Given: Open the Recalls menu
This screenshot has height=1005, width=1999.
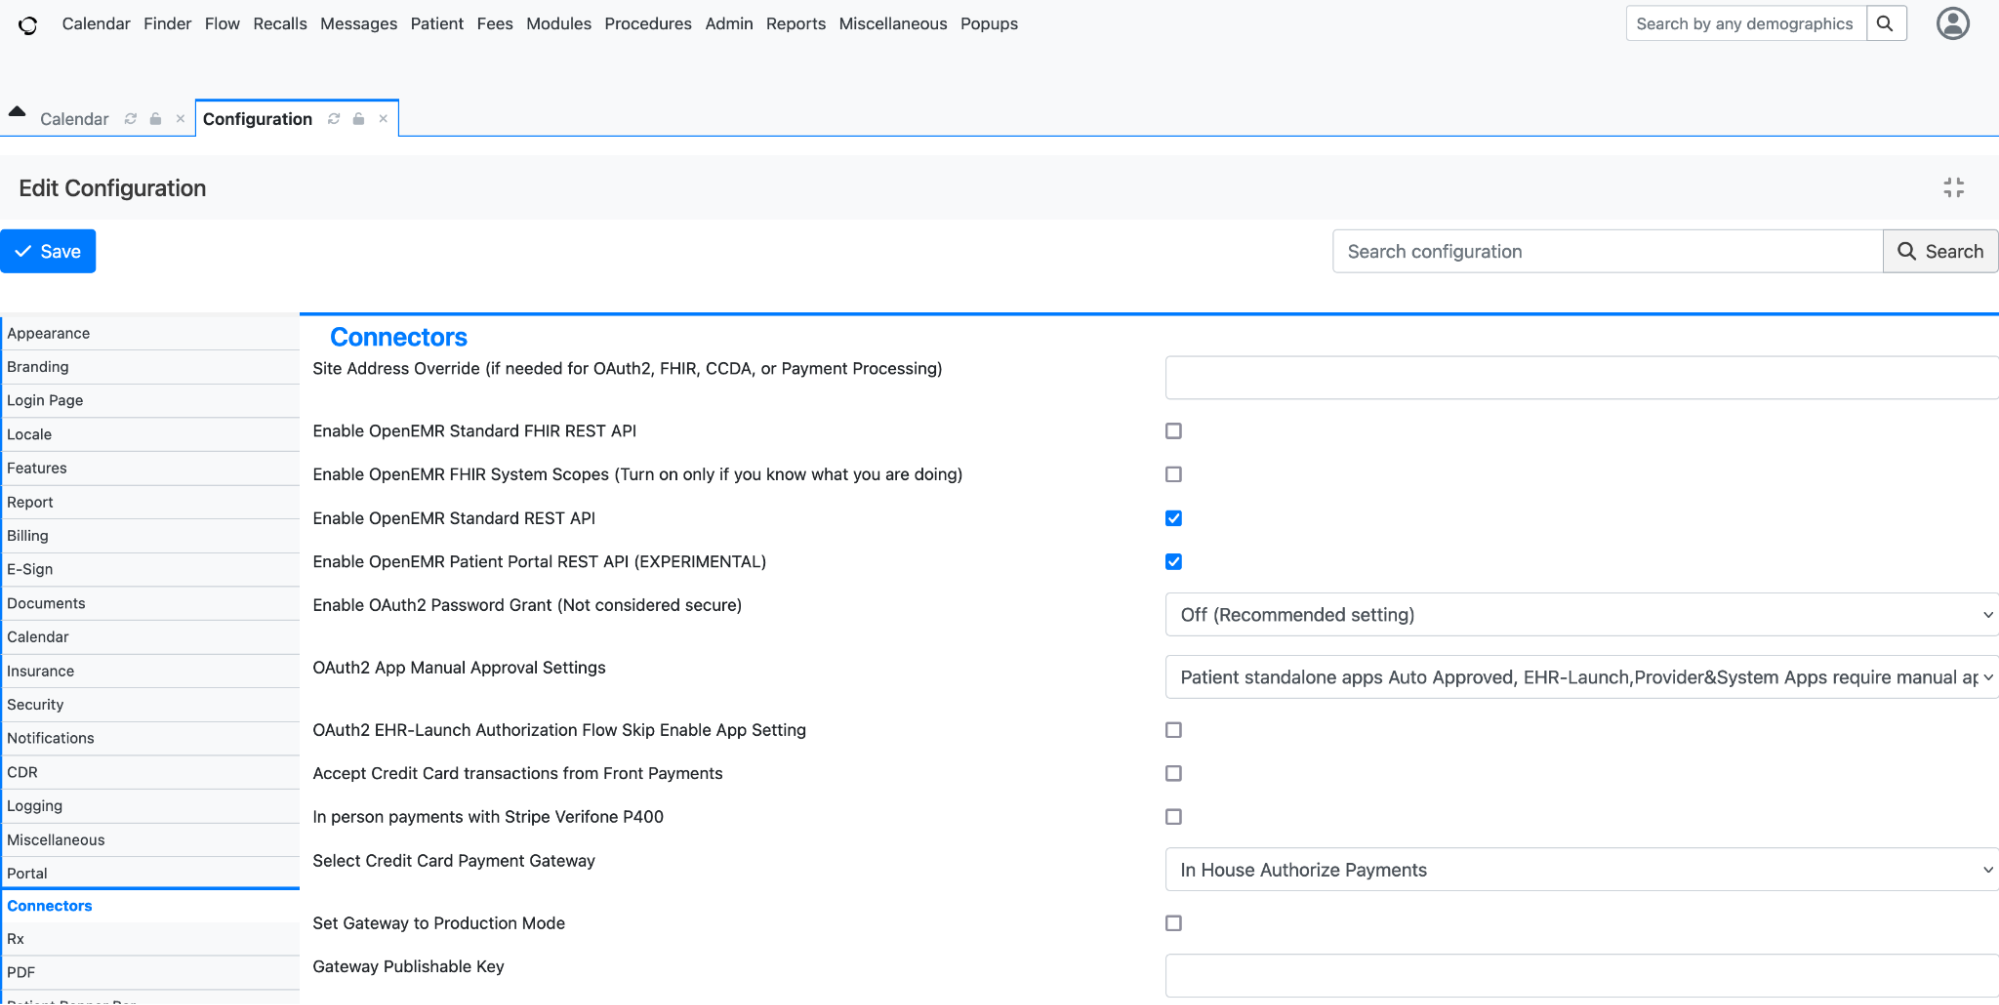Looking at the screenshot, I should (280, 24).
